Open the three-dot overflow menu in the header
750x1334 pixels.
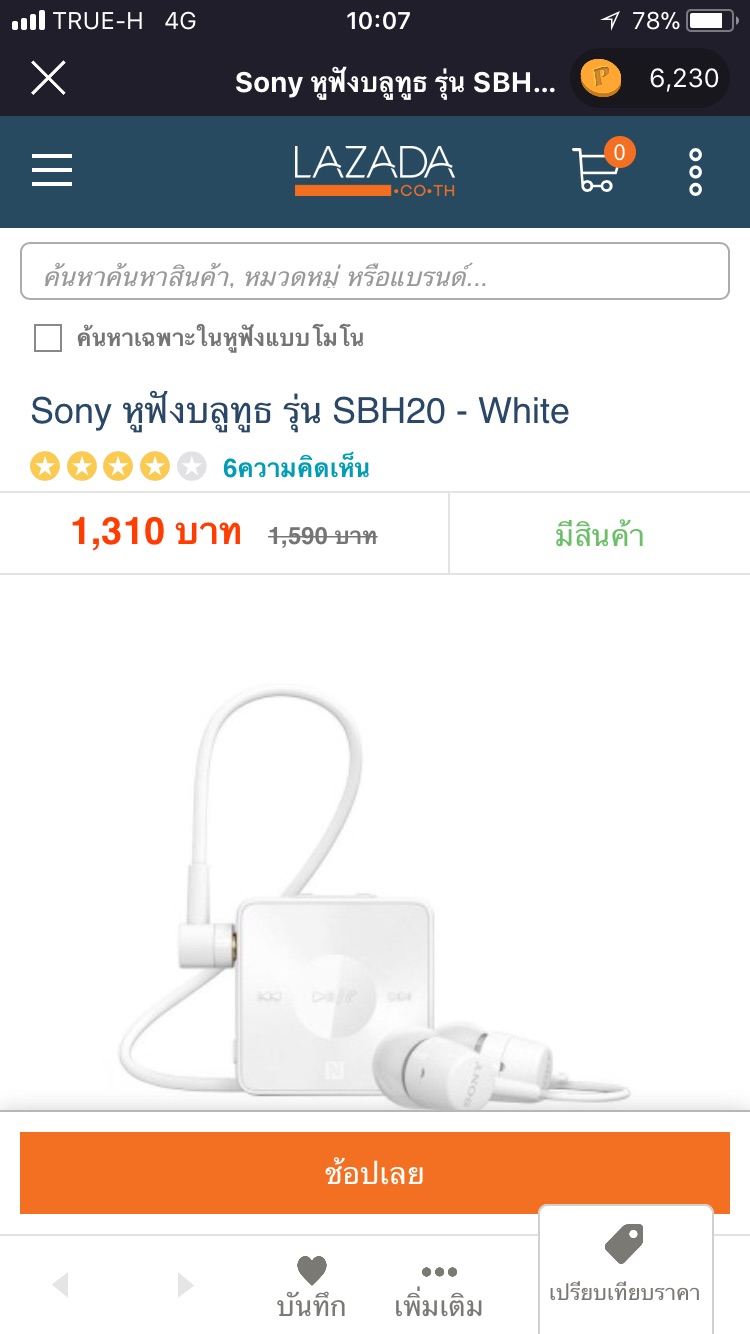pyautogui.click(x=696, y=171)
